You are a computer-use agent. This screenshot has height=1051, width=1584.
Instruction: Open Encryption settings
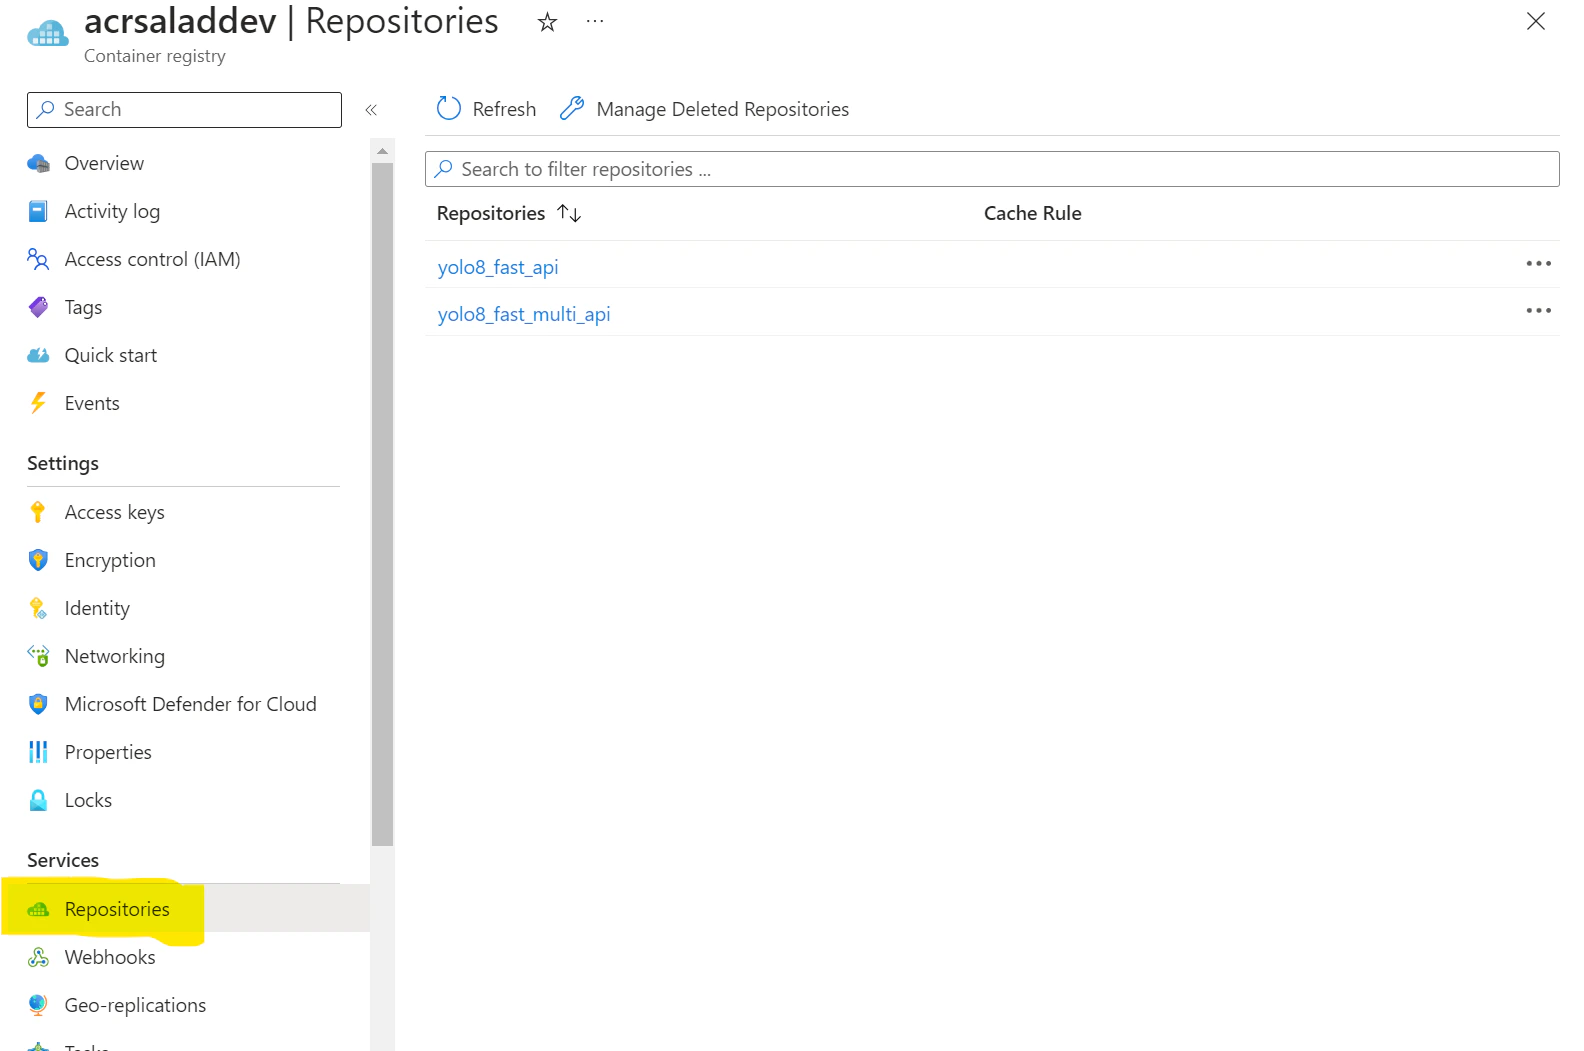click(110, 560)
